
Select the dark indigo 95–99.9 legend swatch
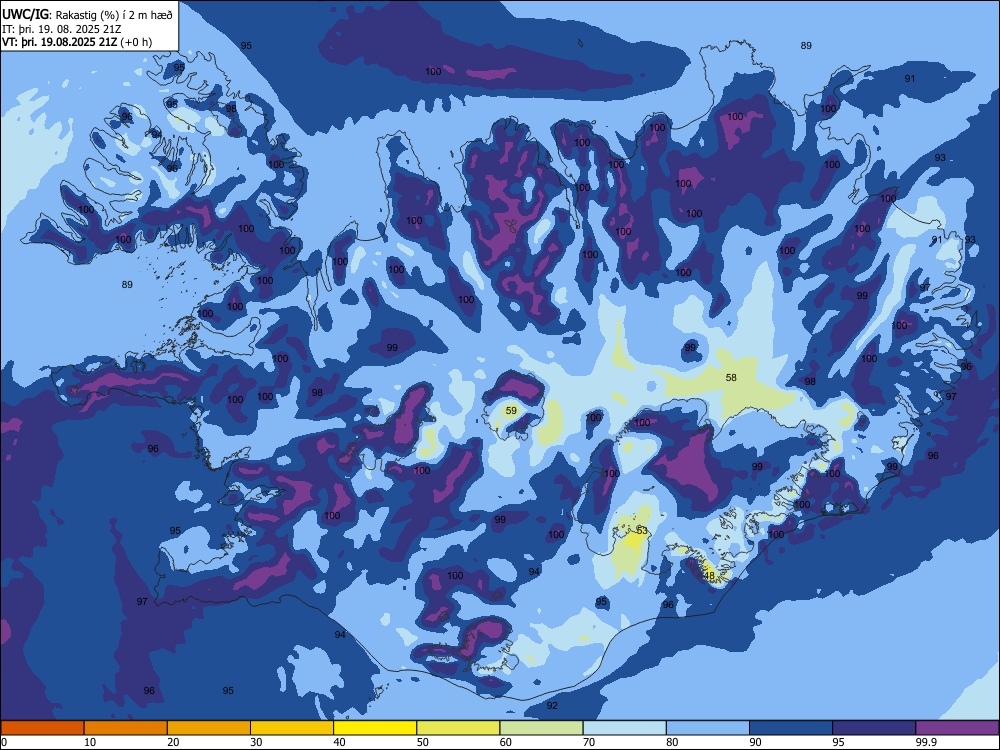tap(874, 728)
